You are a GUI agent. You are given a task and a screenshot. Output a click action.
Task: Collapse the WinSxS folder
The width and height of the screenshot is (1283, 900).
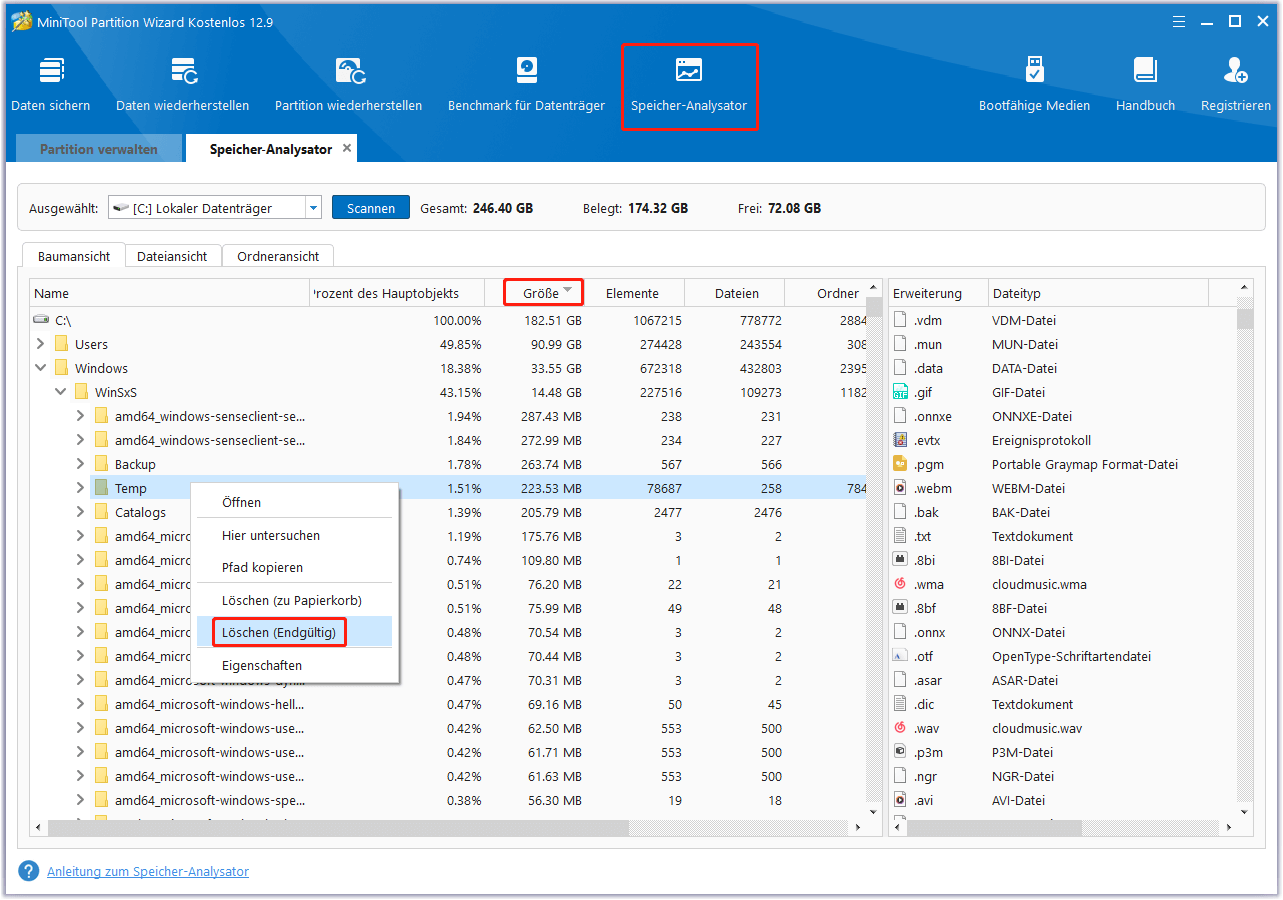[x=60, y=392]
